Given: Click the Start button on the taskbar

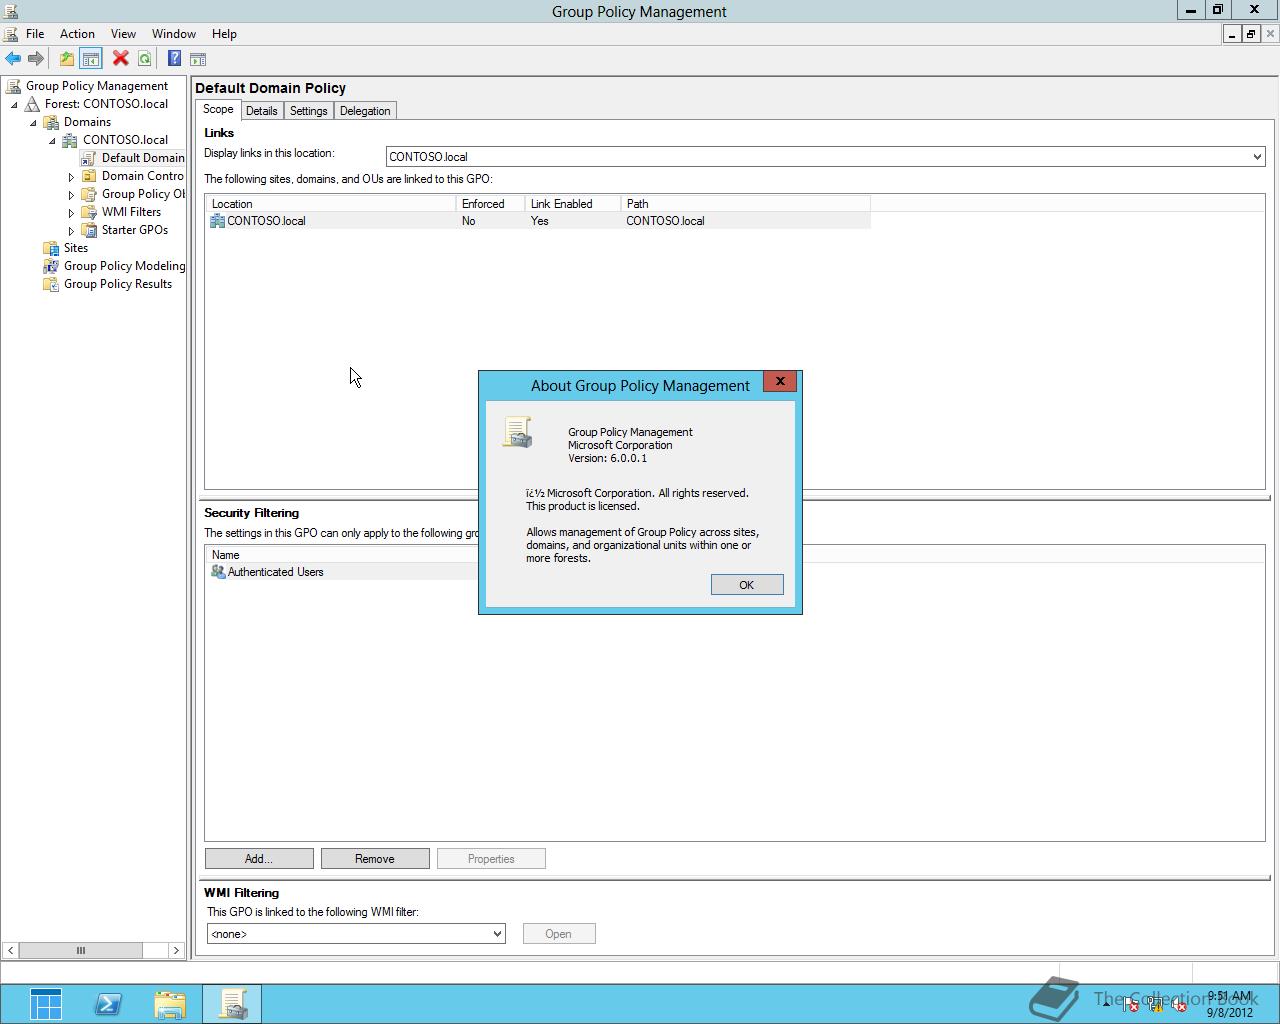Looking at the screenshot, I should [x=46, y=1004].
